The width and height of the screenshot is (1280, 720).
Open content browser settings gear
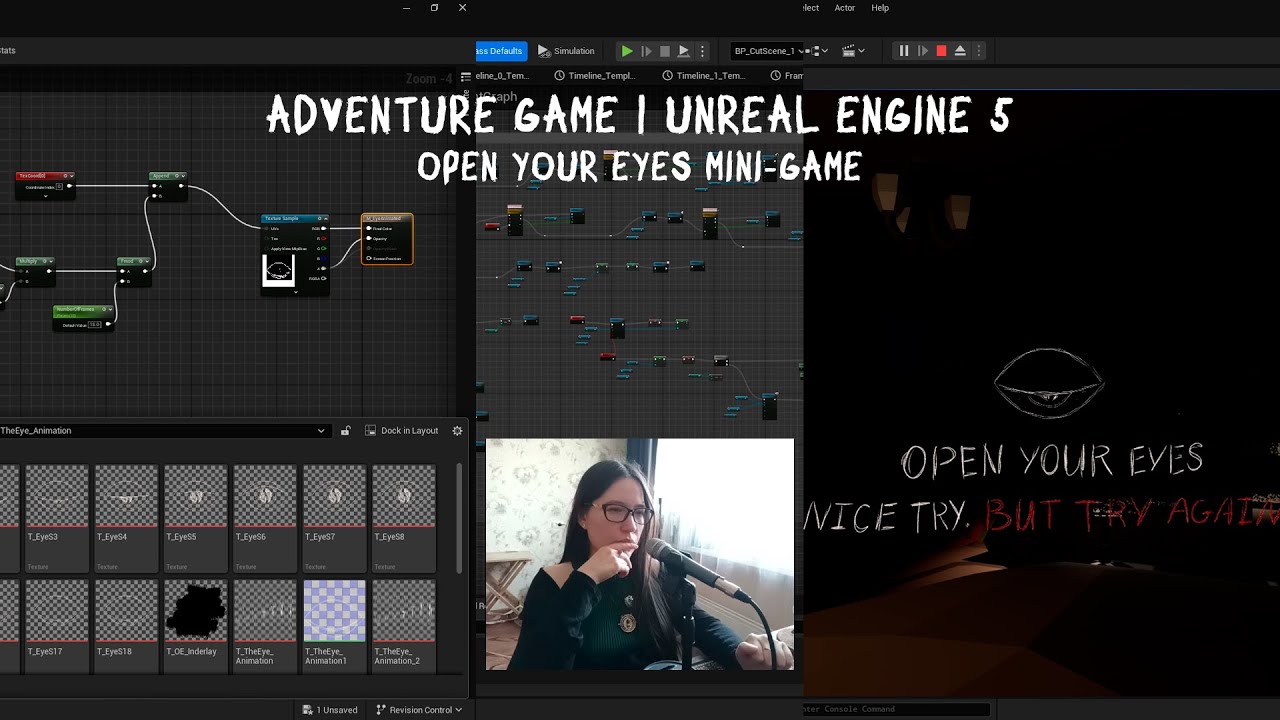[457, 431]
